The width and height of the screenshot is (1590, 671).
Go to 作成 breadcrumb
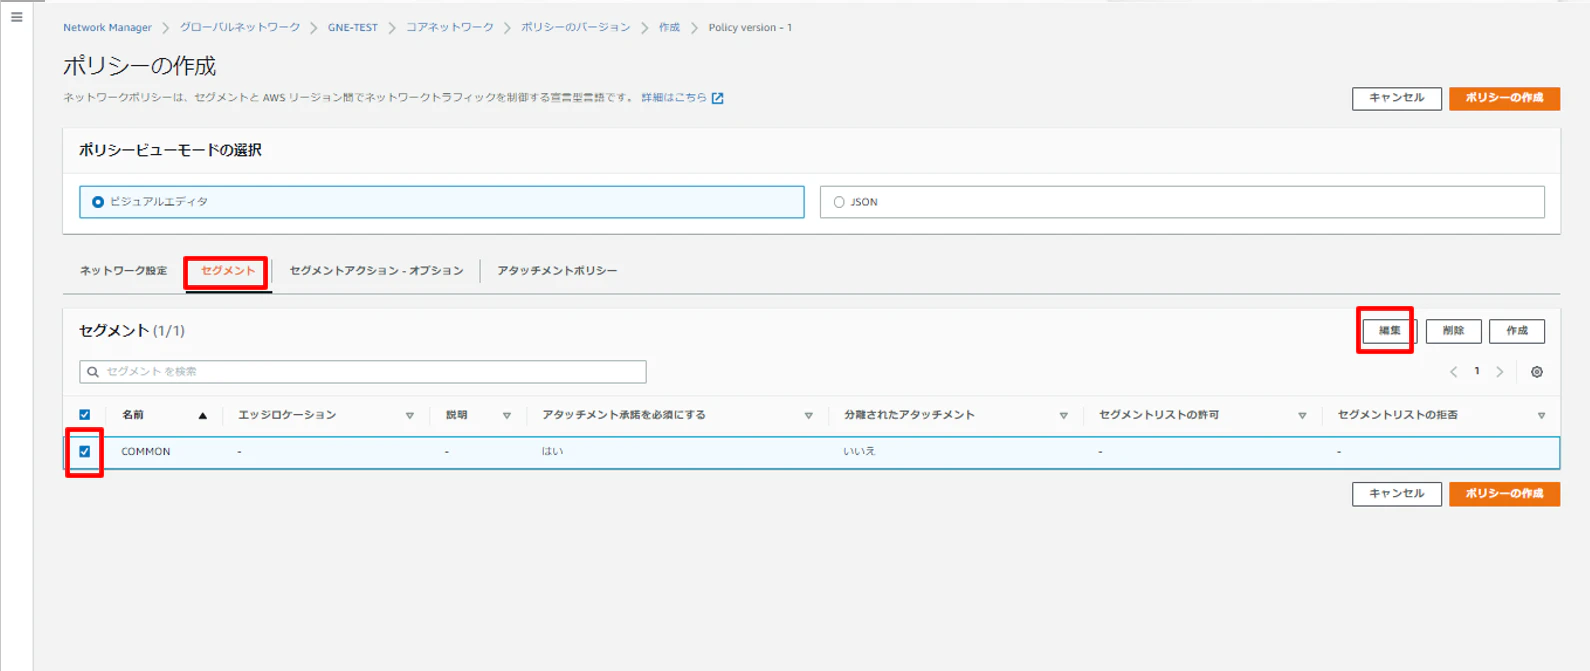[x=669, y=28]
